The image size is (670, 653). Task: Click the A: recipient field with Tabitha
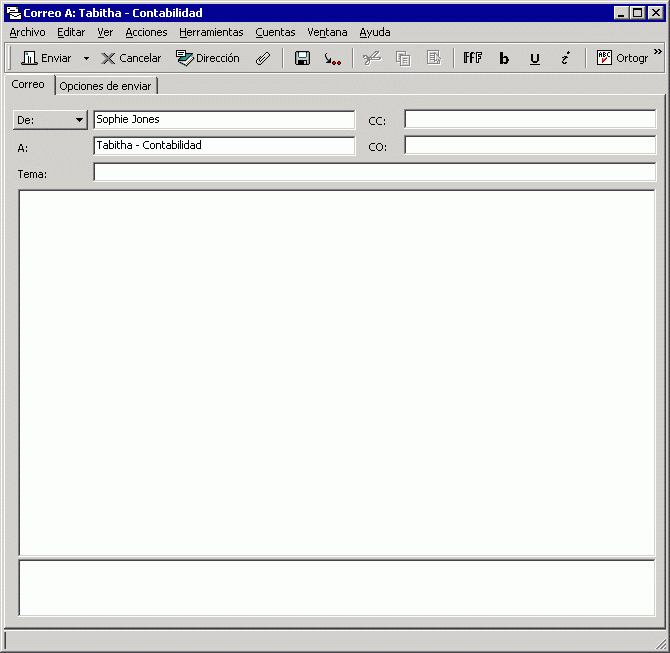224,146
